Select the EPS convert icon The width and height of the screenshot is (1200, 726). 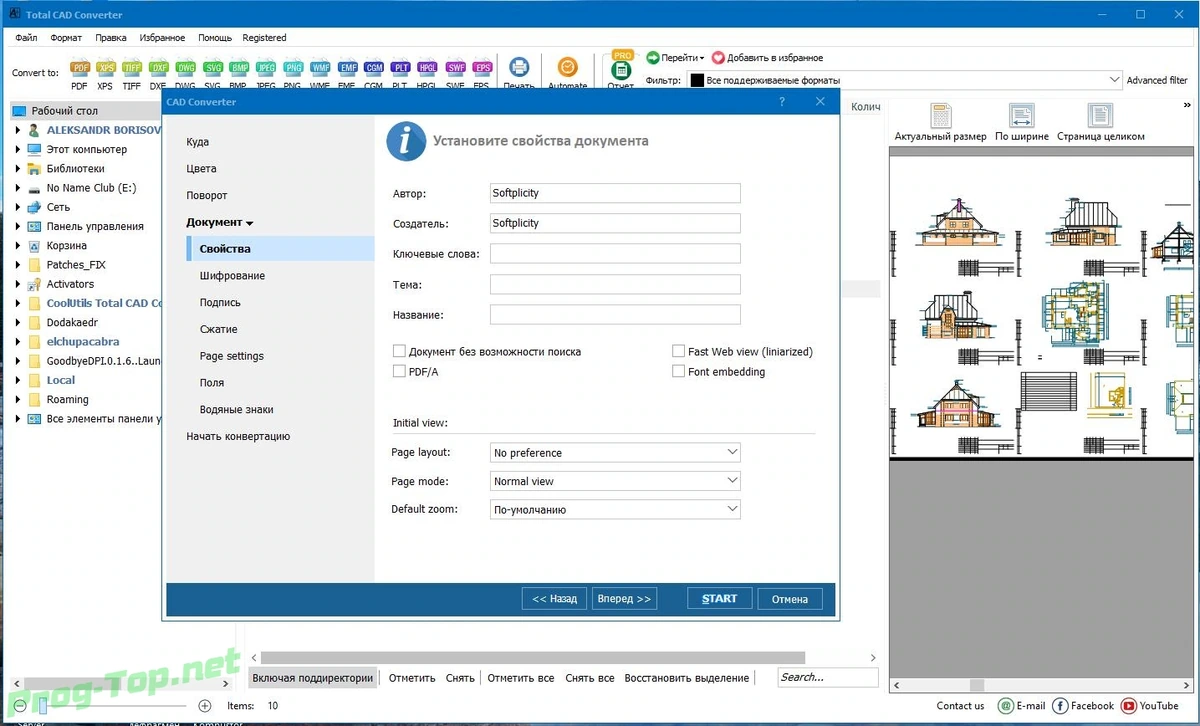coord(483,69)
